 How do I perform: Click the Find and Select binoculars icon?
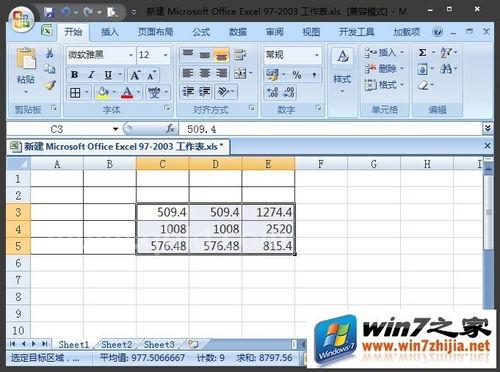(x=446, y=69)
